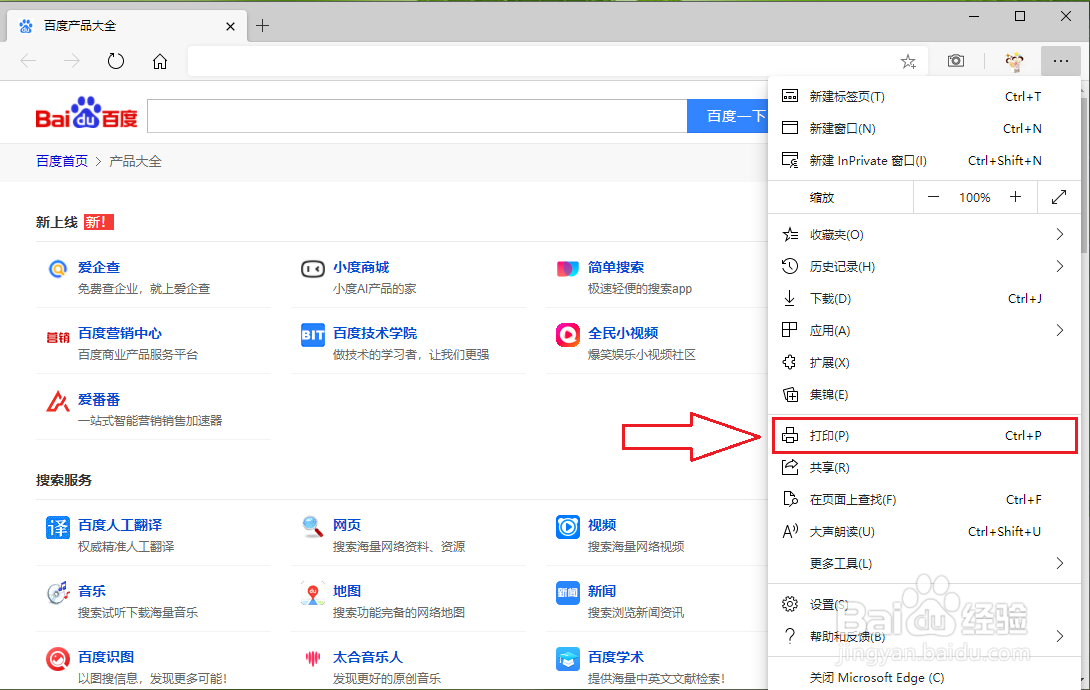Viewport: 1090px width, 690px height.
Task: Click the Baidu search input box
Action: coord(417,116)
